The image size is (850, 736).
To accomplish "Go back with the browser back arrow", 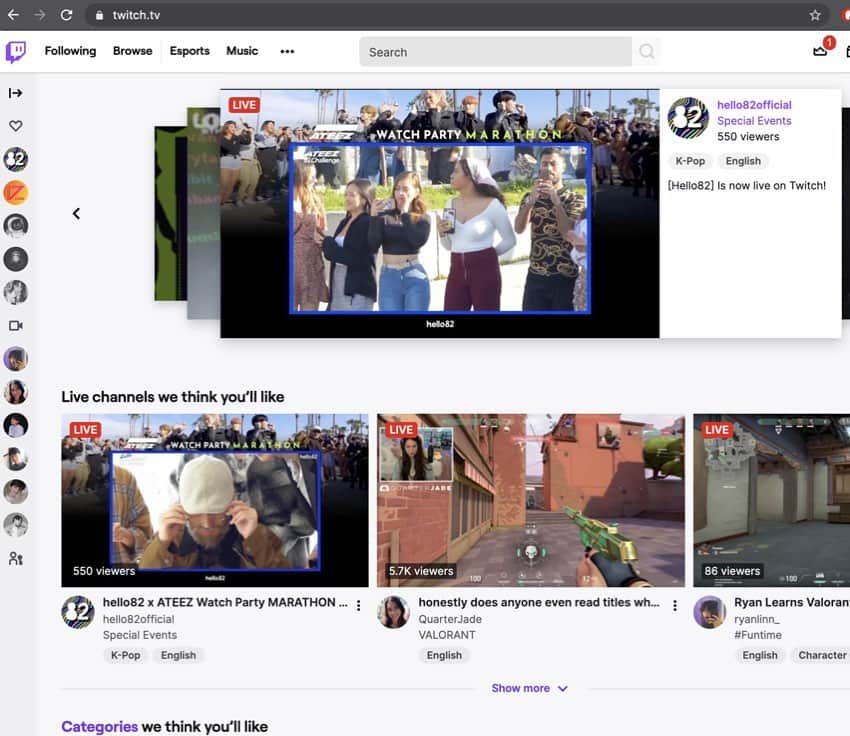I will pyautogui.click(x=13, y=15).
